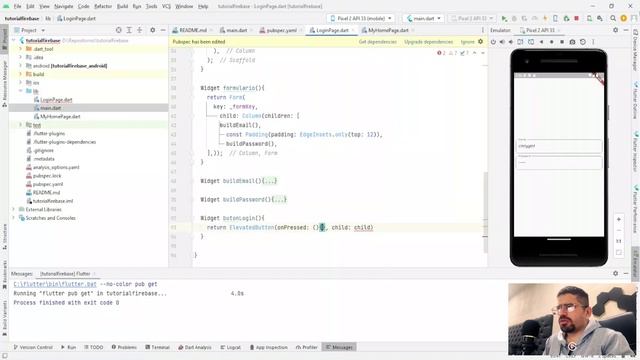
Task: Open emulator snapshots clock icon
Action: [583, 42]
